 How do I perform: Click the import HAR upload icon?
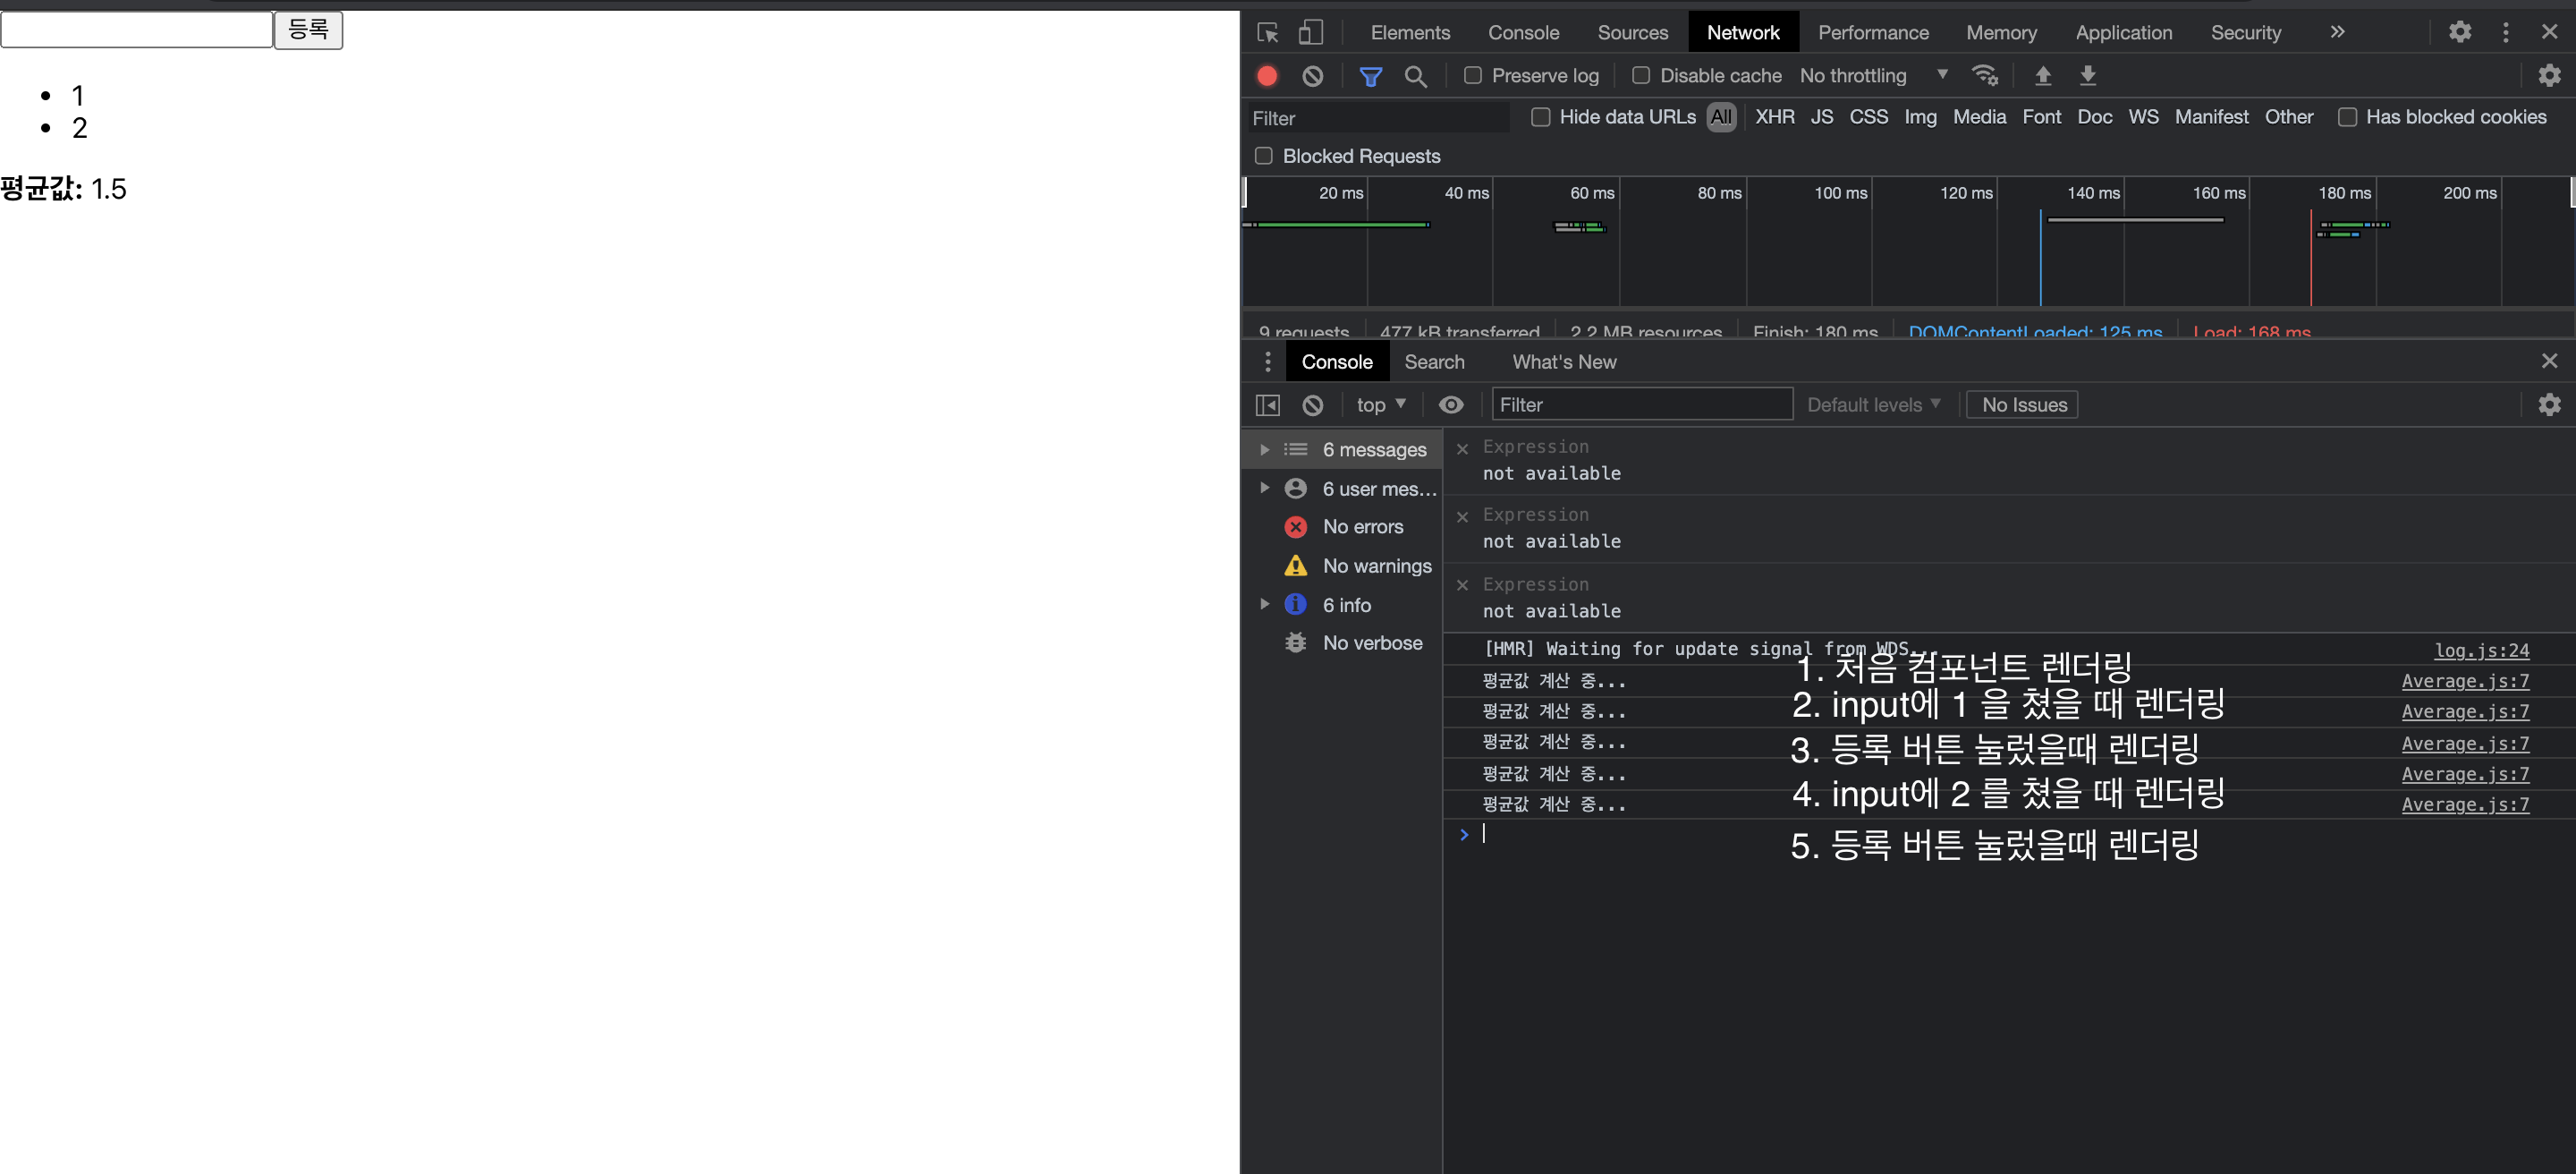point(2043,76)
